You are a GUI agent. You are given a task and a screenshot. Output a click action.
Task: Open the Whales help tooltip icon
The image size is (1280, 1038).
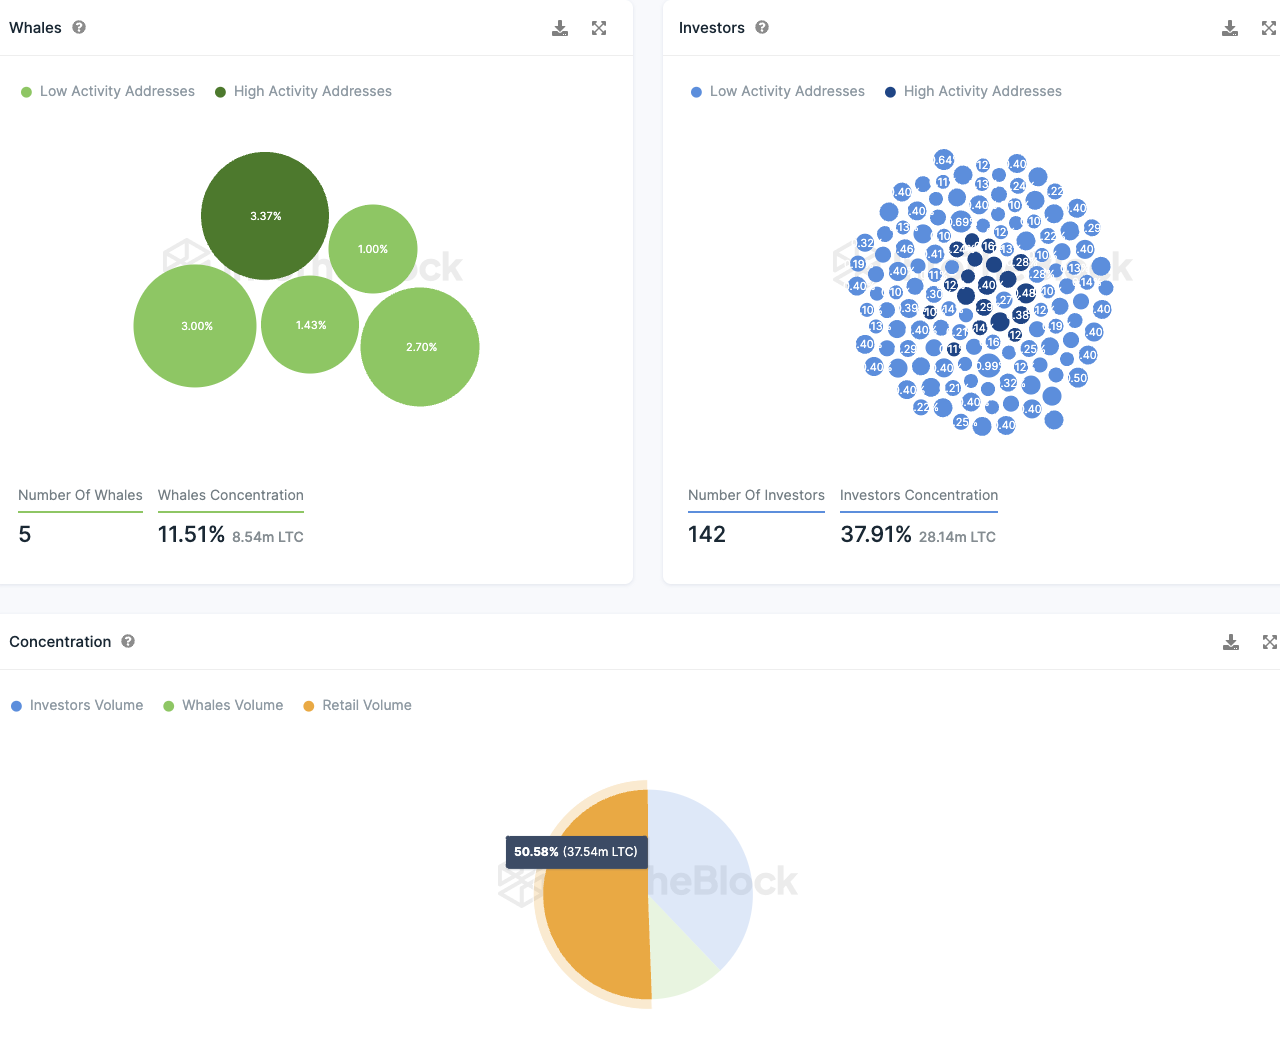pos(79,27)
